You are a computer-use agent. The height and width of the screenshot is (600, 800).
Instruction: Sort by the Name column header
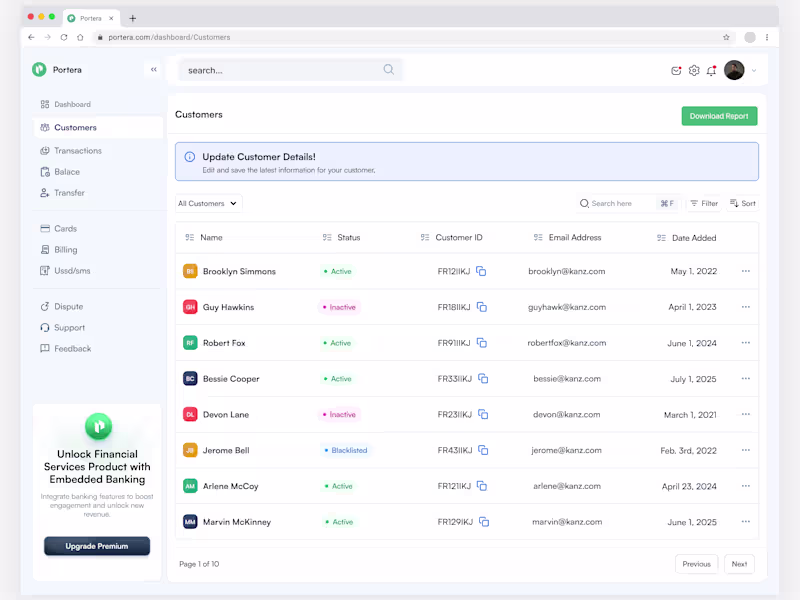point(204,237)
